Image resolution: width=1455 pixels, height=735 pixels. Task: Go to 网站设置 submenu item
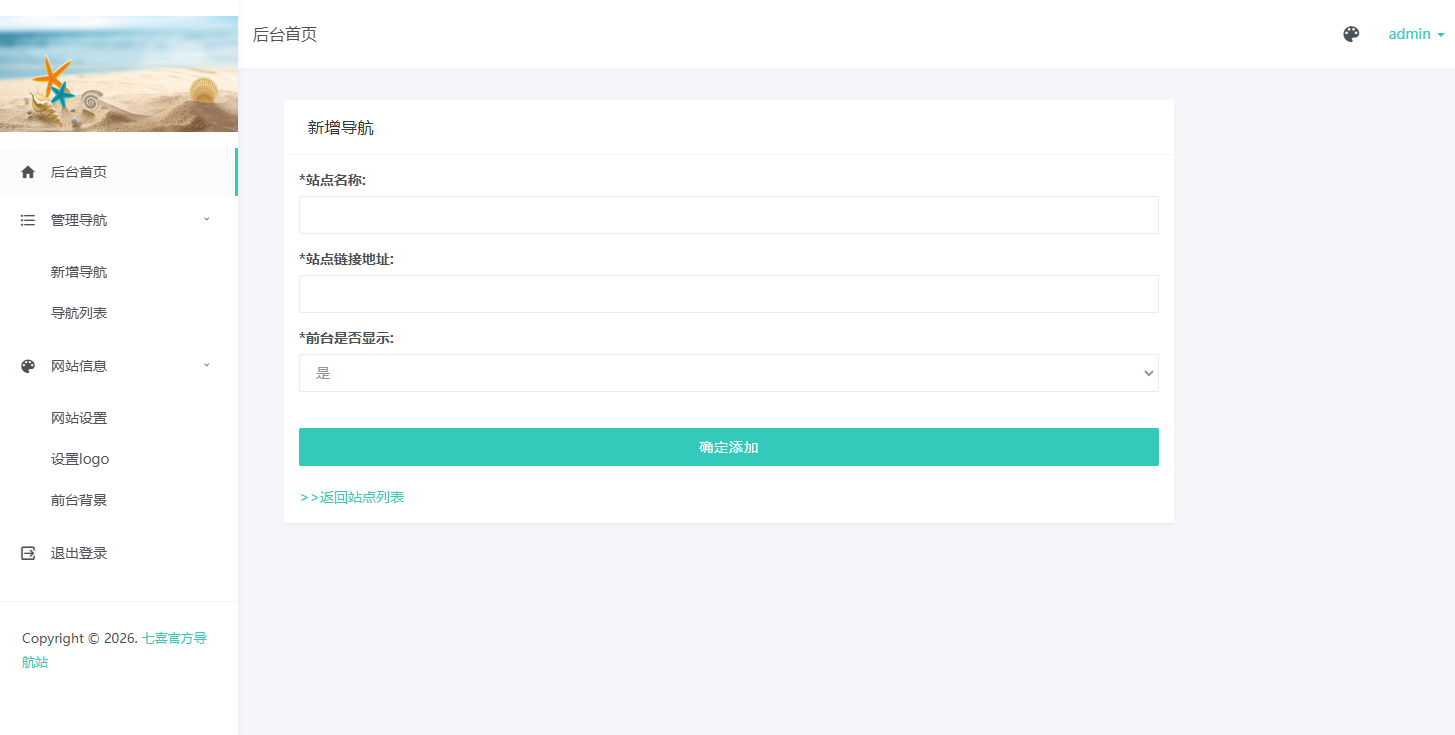coord(79,418)
